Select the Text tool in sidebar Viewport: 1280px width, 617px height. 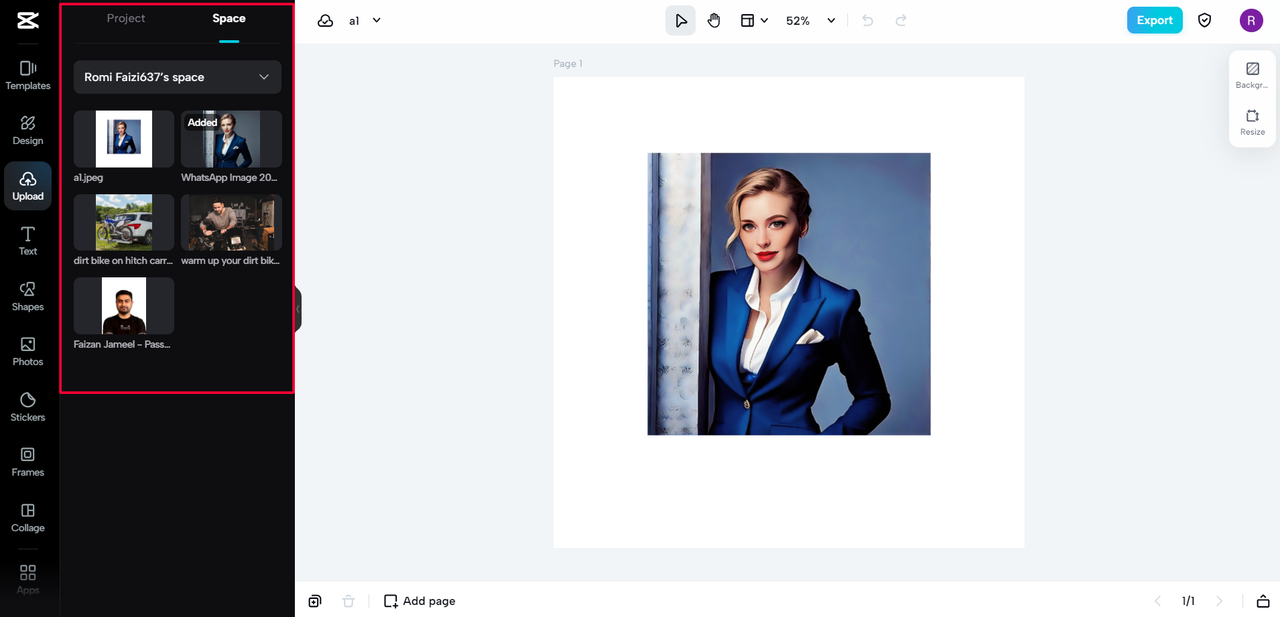click(28, 241)
